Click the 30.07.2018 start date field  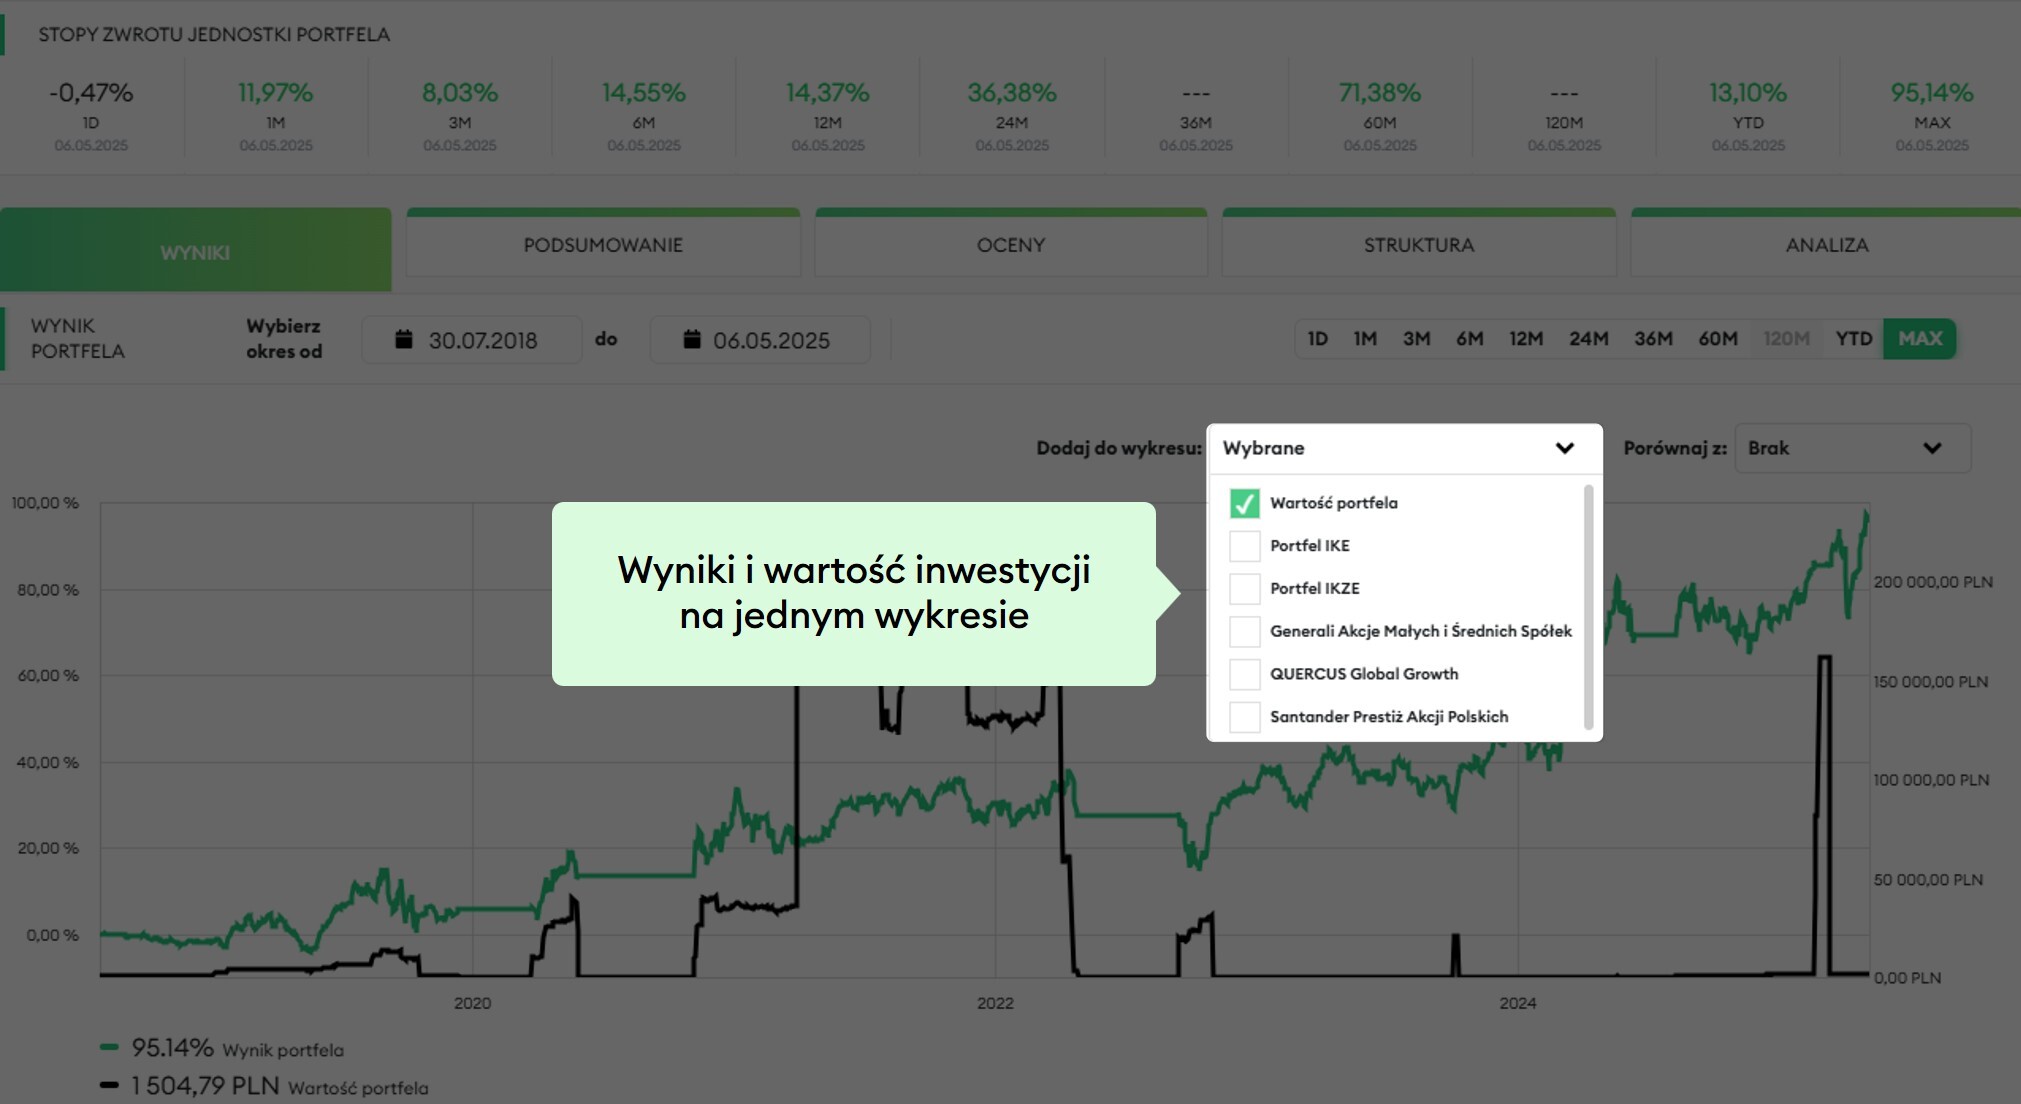tap(483, 341)
